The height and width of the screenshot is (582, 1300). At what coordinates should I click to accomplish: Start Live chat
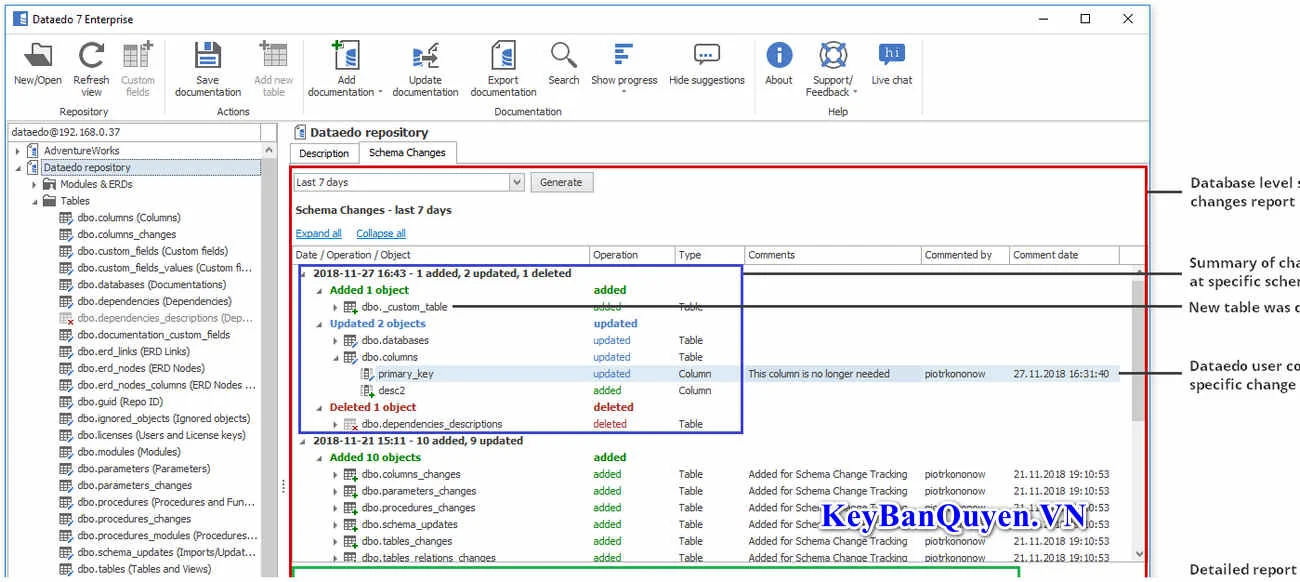click(892, 64)
